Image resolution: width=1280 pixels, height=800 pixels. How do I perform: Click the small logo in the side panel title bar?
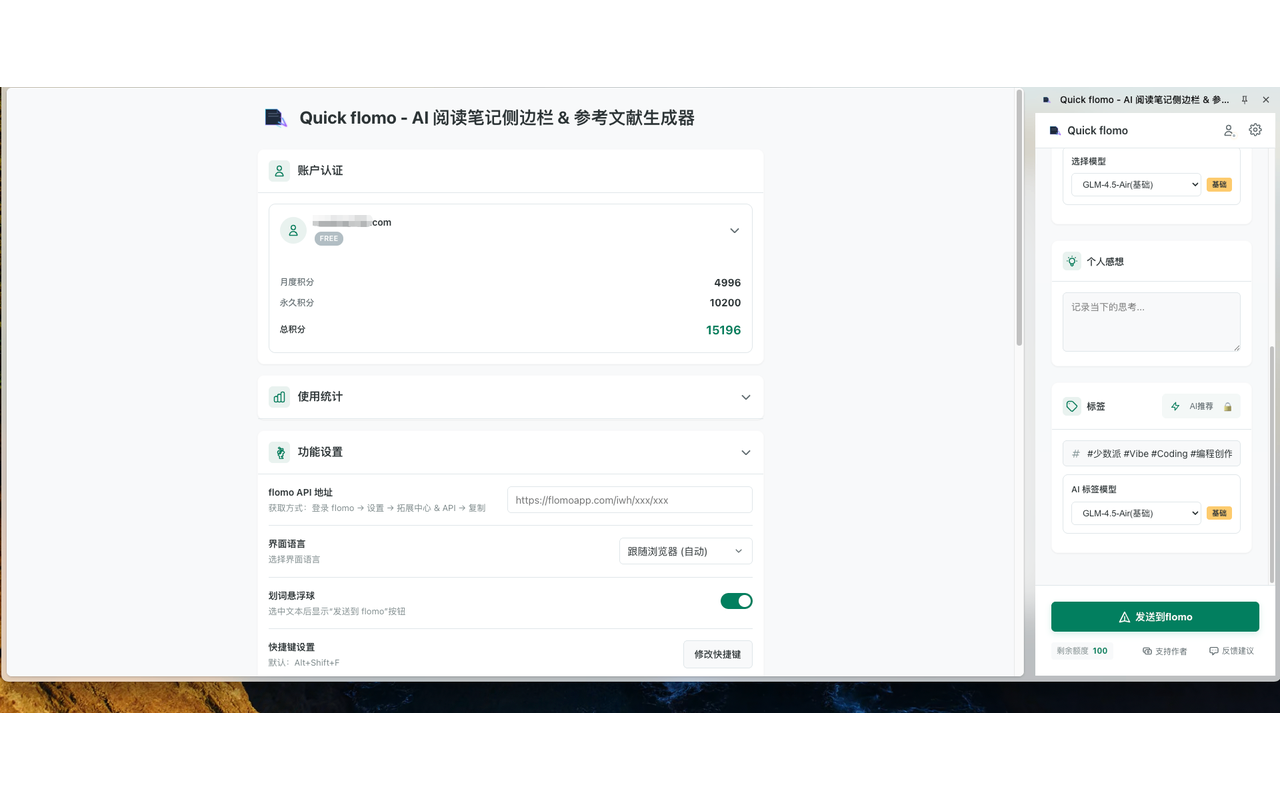click(x=1047, y=100)
